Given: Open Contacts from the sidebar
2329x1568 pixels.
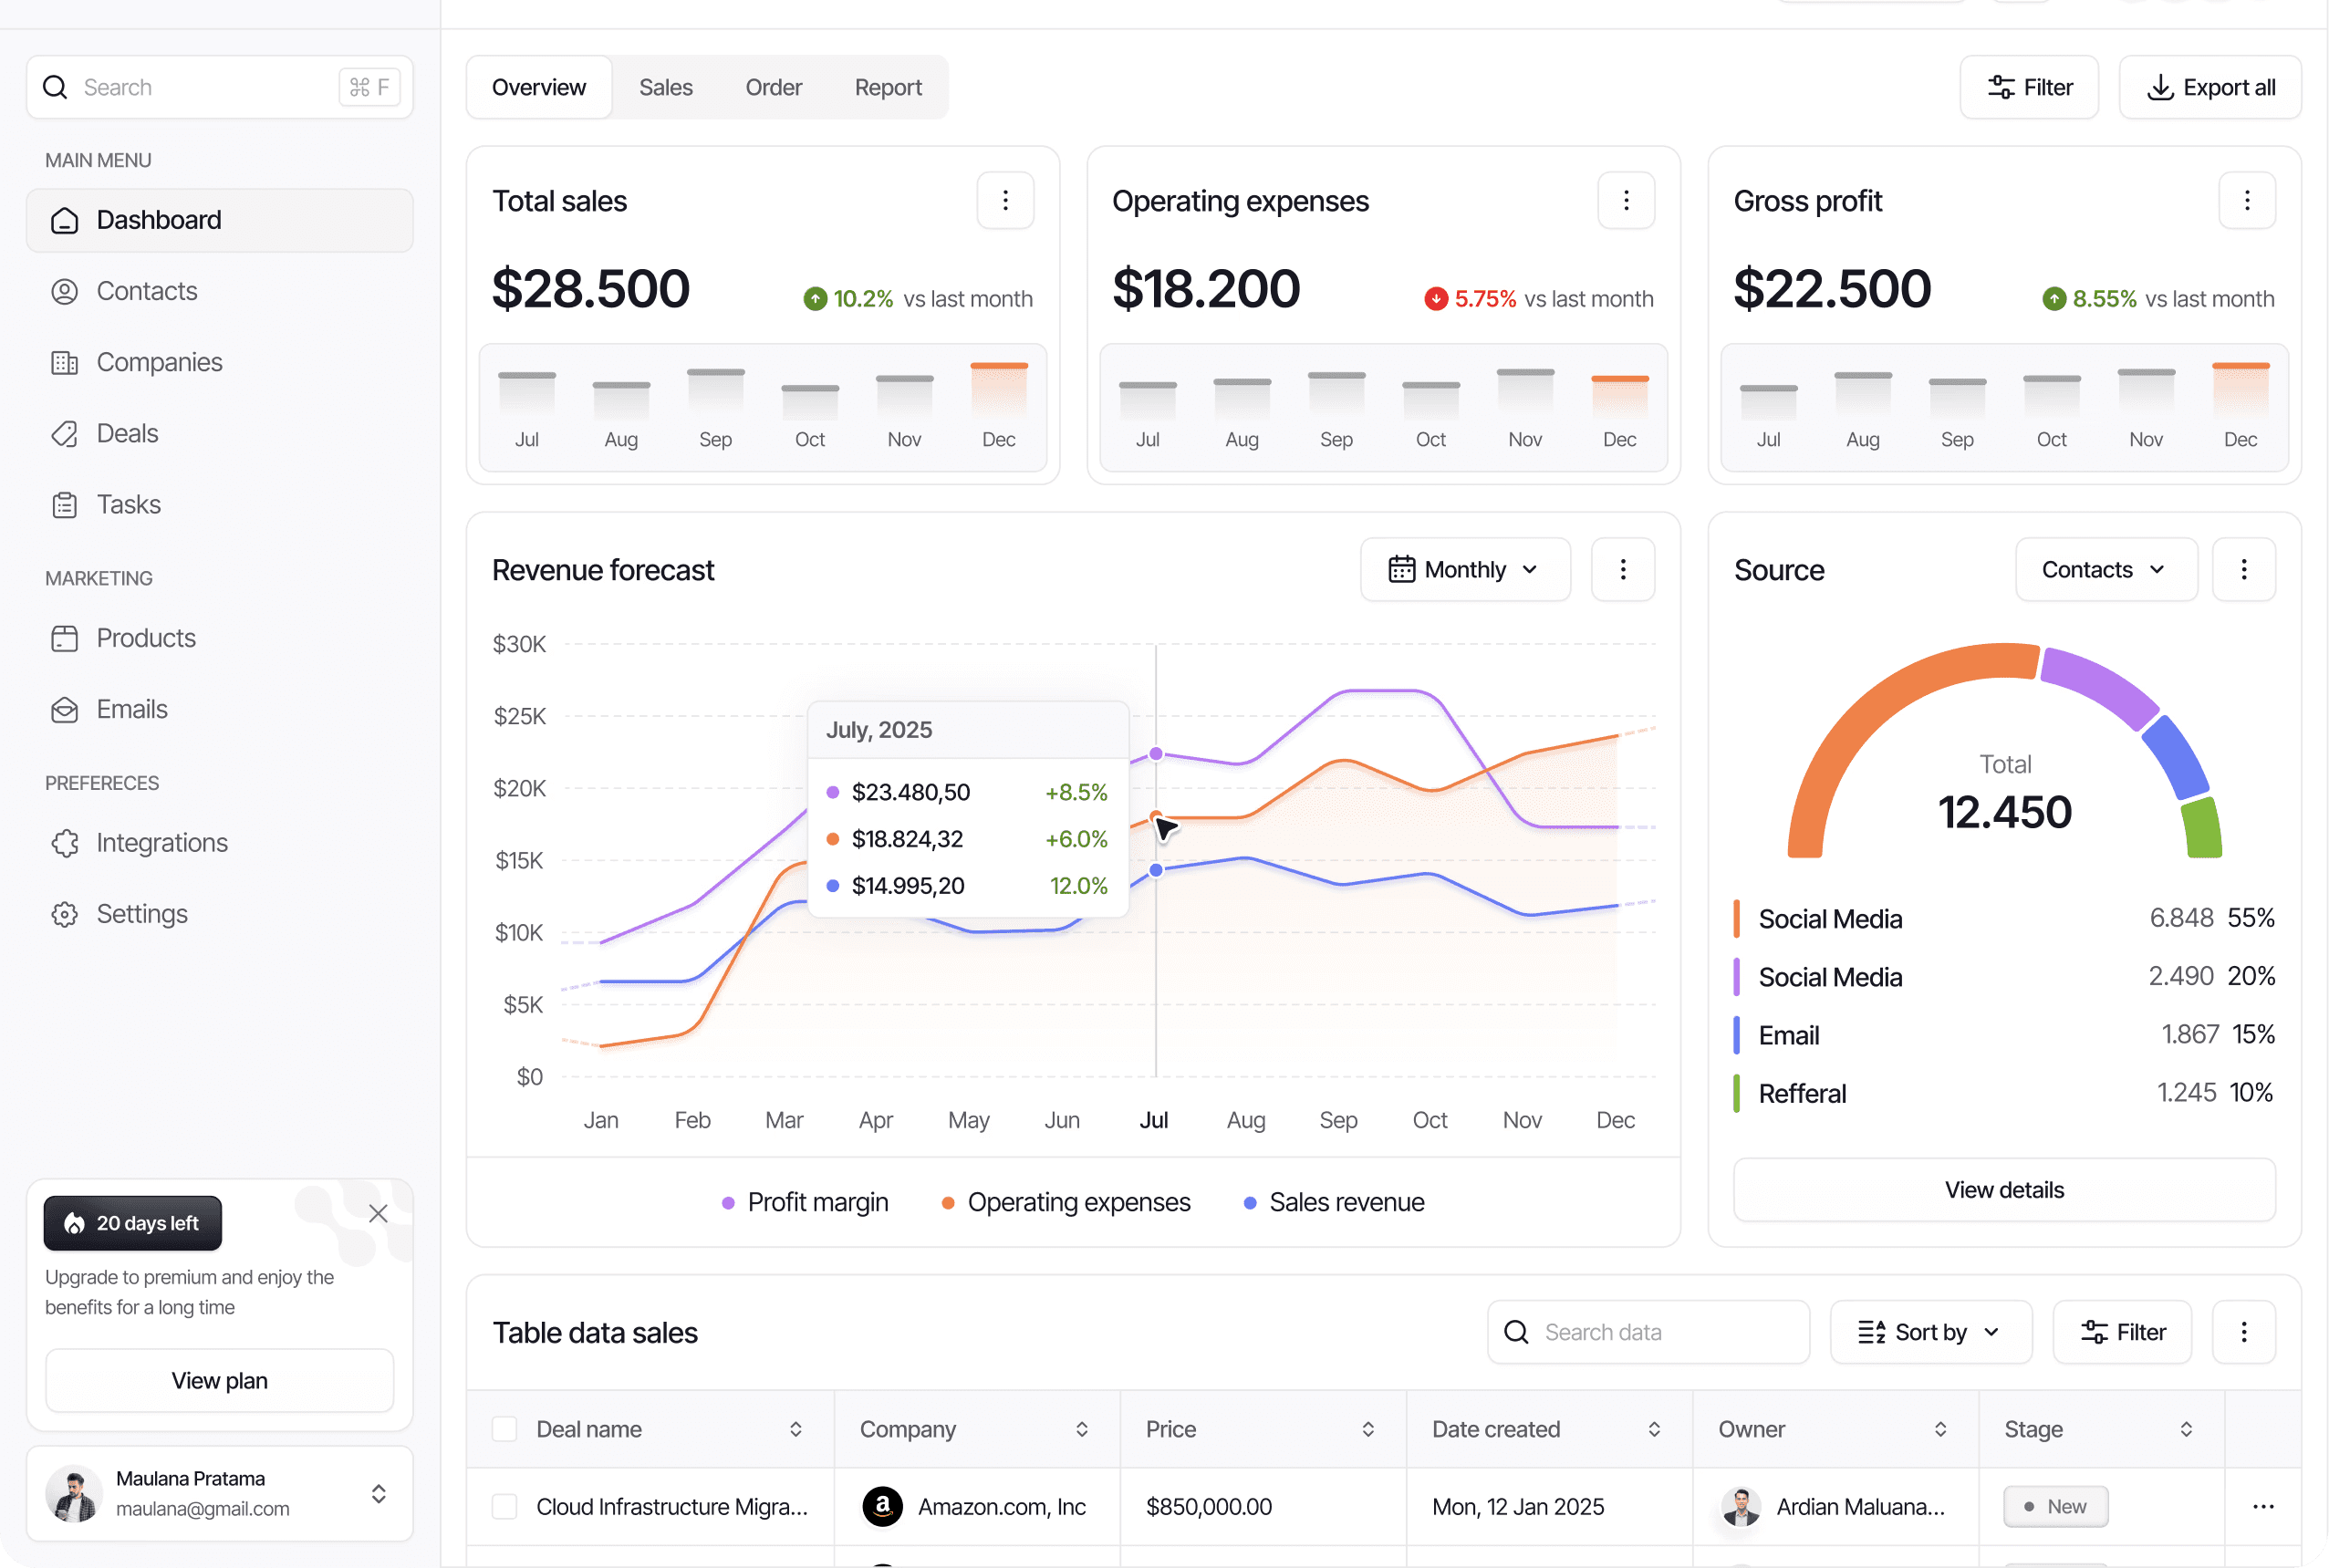Looking at the screenshot, I should [146, 291].
